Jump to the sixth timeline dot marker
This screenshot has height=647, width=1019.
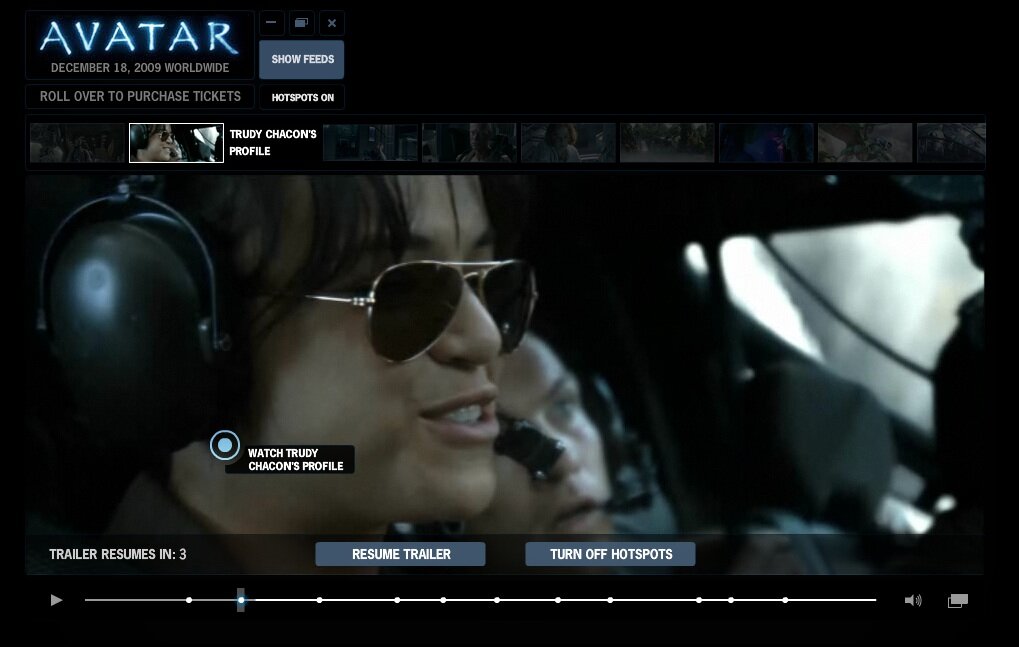(x=497, y=600)
